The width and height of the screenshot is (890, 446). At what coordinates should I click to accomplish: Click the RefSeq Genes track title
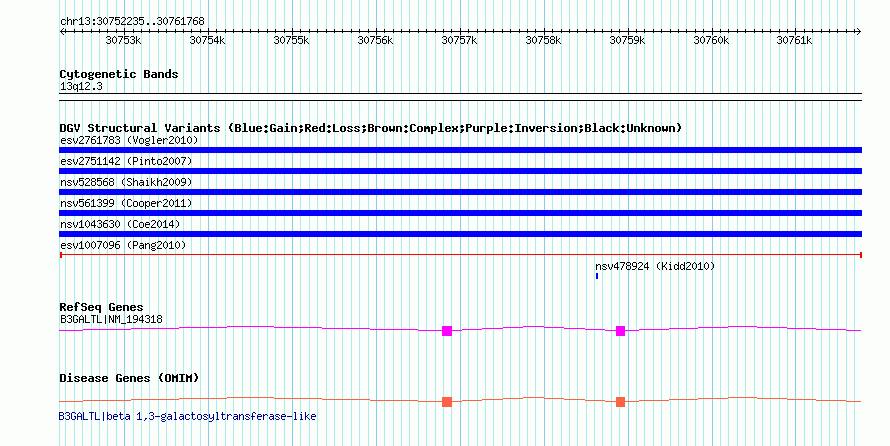click(x=101, y=307)
